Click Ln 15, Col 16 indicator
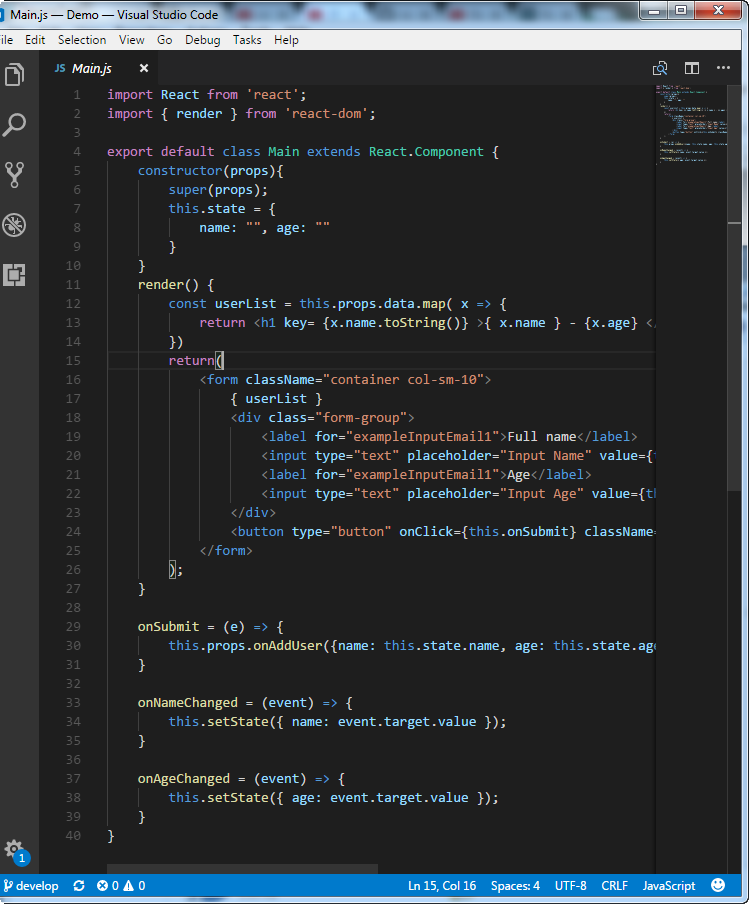The image size is (749, 904). 442,886
